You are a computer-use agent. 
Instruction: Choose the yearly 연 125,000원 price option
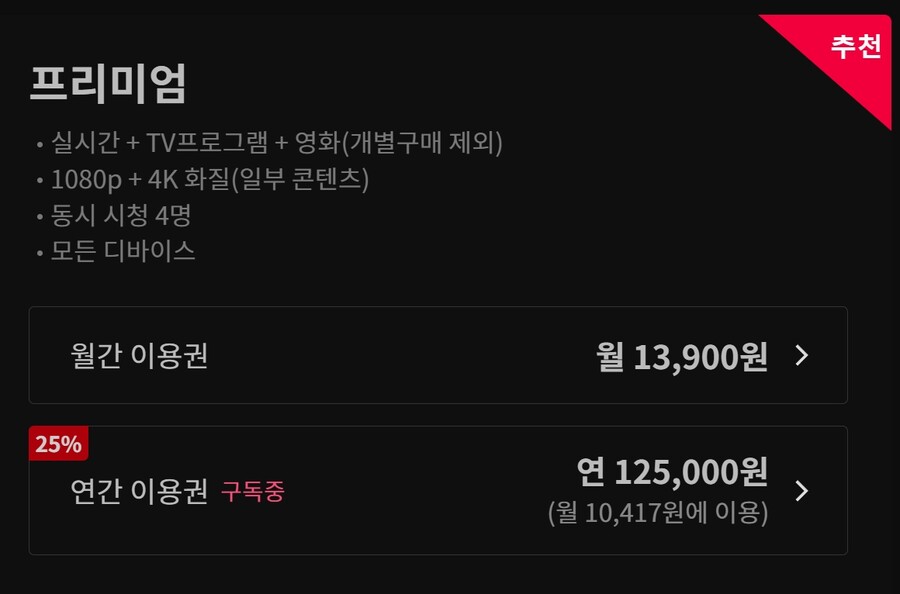click(x=672, y=470)
